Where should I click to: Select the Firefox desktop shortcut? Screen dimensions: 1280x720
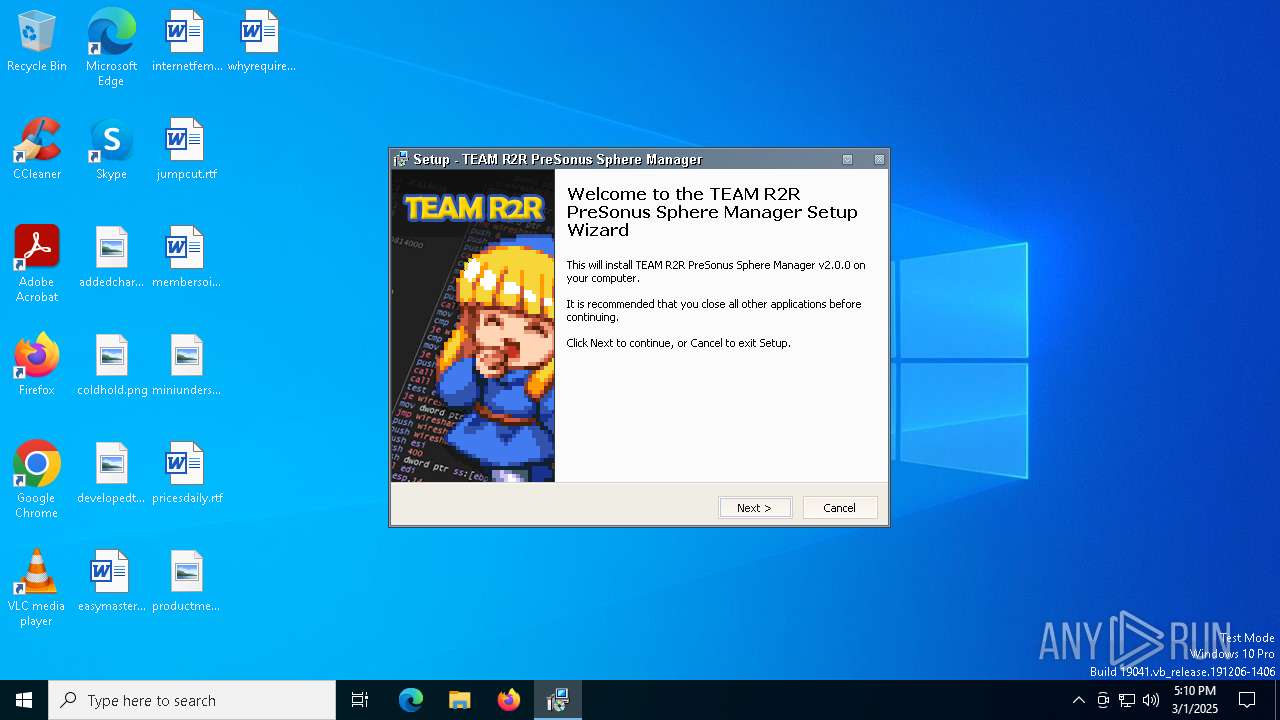(x=37, y=366)
